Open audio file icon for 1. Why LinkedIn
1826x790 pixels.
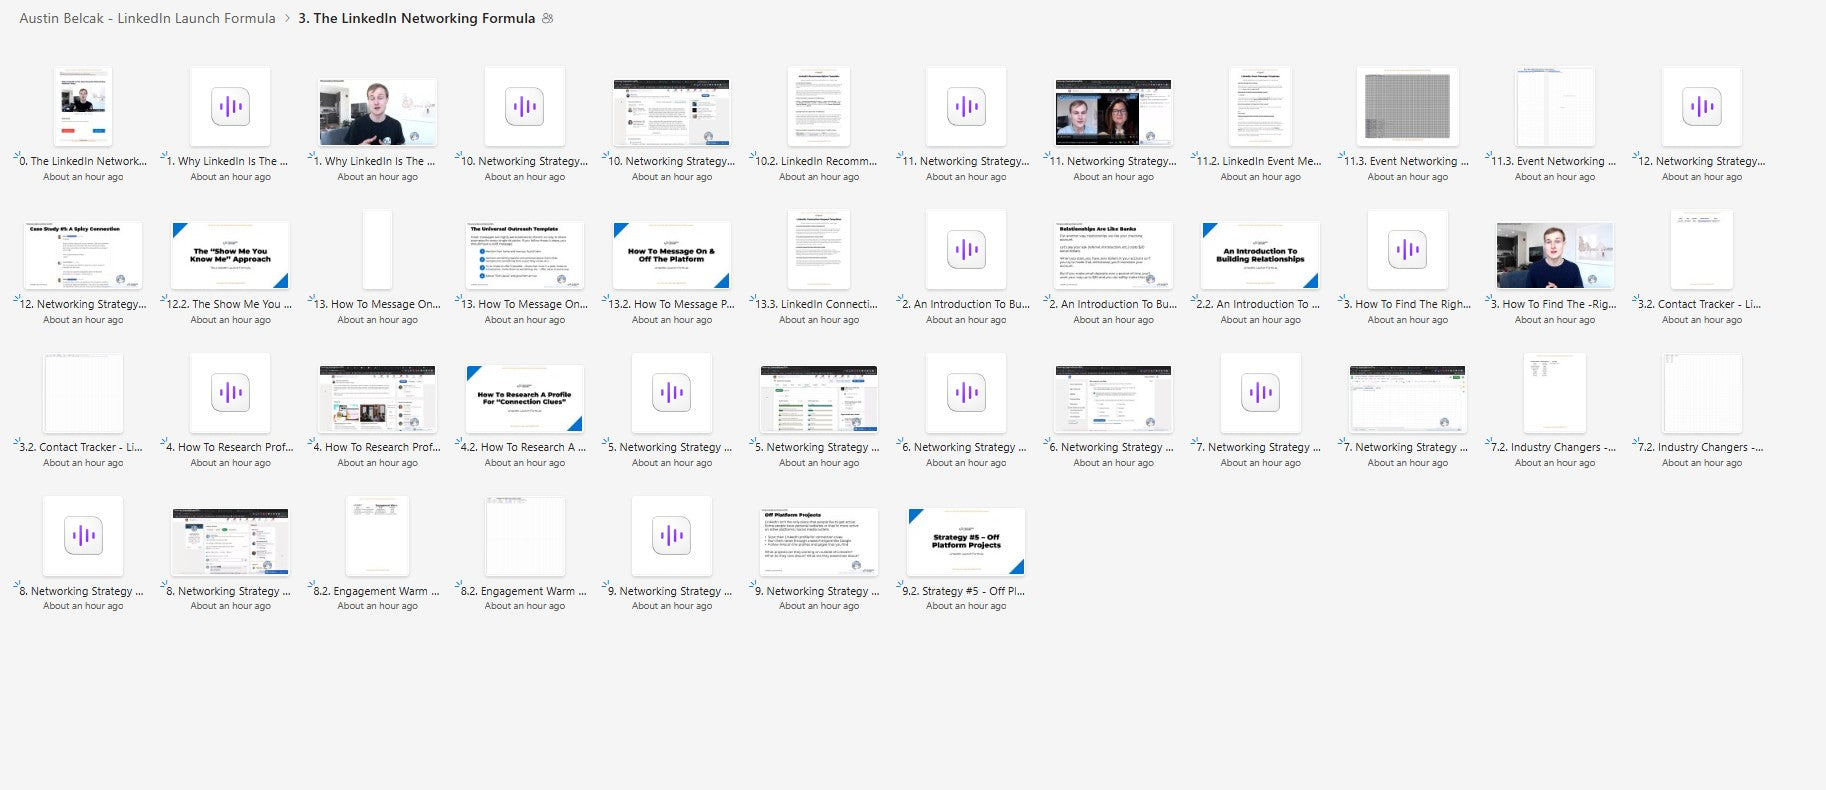tap(230, 107)
